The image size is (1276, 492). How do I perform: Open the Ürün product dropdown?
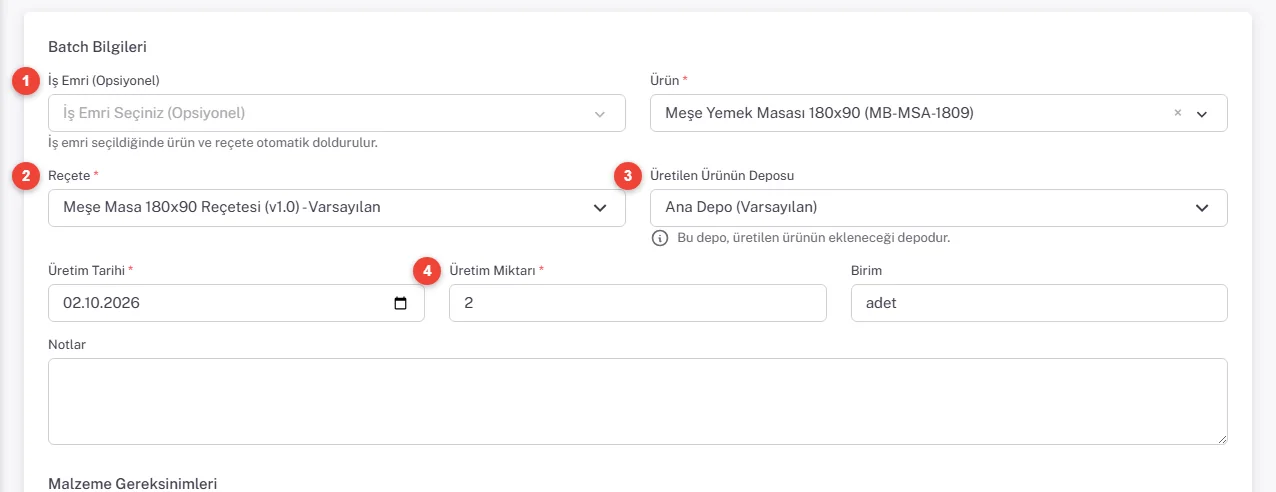(938, 113)
